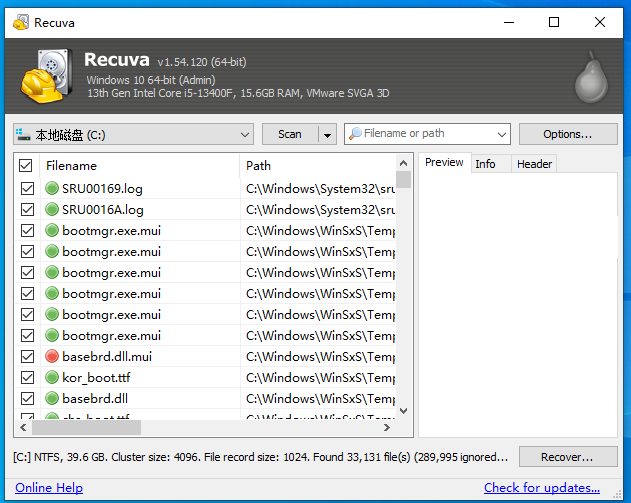Click the vertical scrollbar thumb
Image resolution: width=631 pixels, height=503 pixels.
(404, 180)
